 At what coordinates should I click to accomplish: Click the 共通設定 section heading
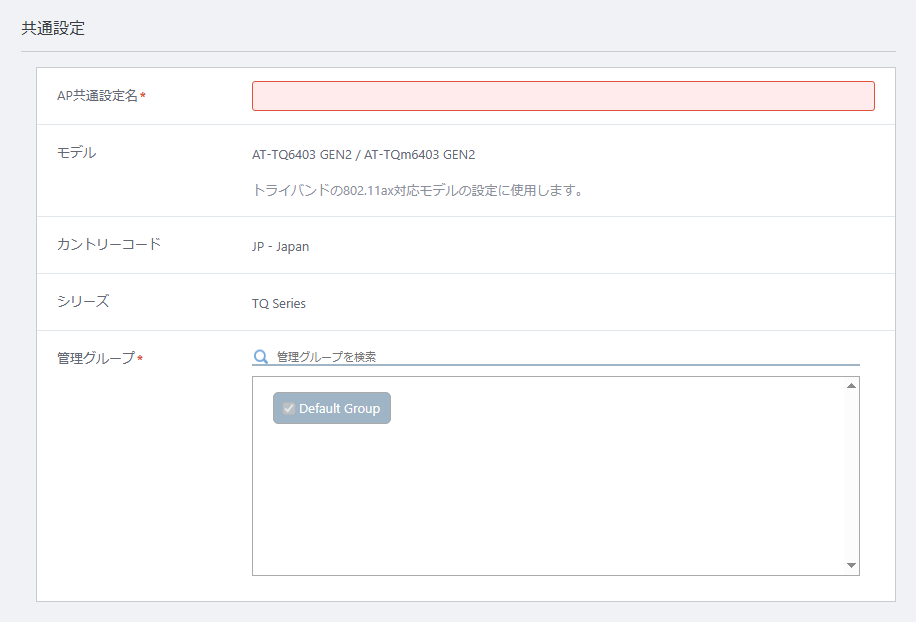pos(53,28)
